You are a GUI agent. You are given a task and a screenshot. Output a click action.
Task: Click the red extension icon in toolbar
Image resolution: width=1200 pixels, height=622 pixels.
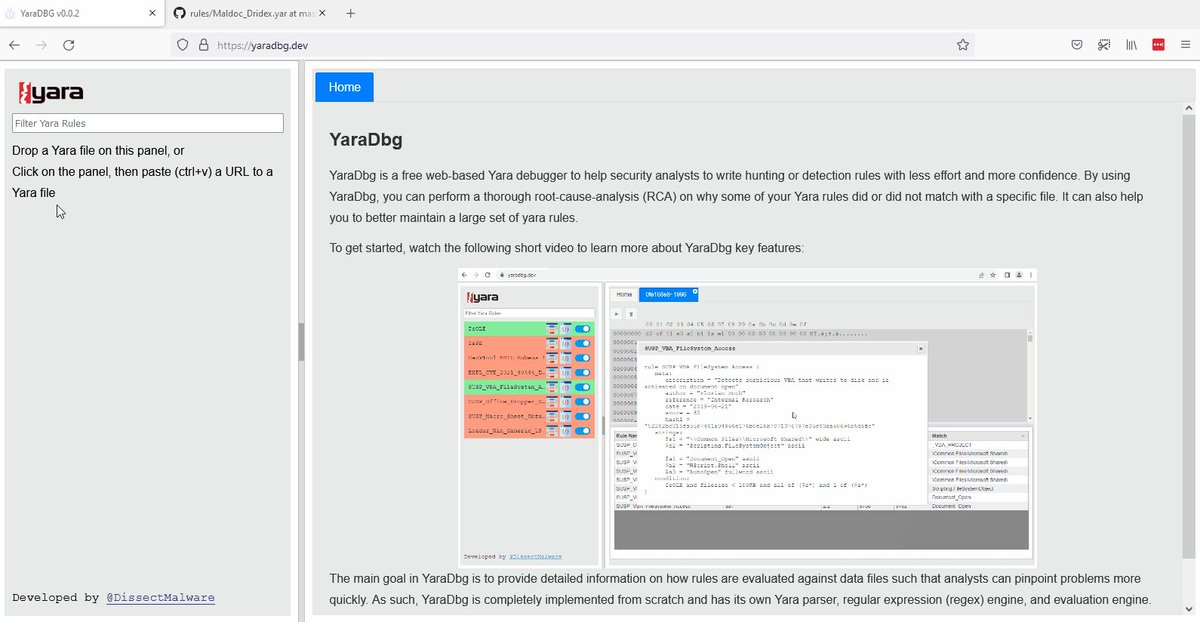click(1158, 45)
